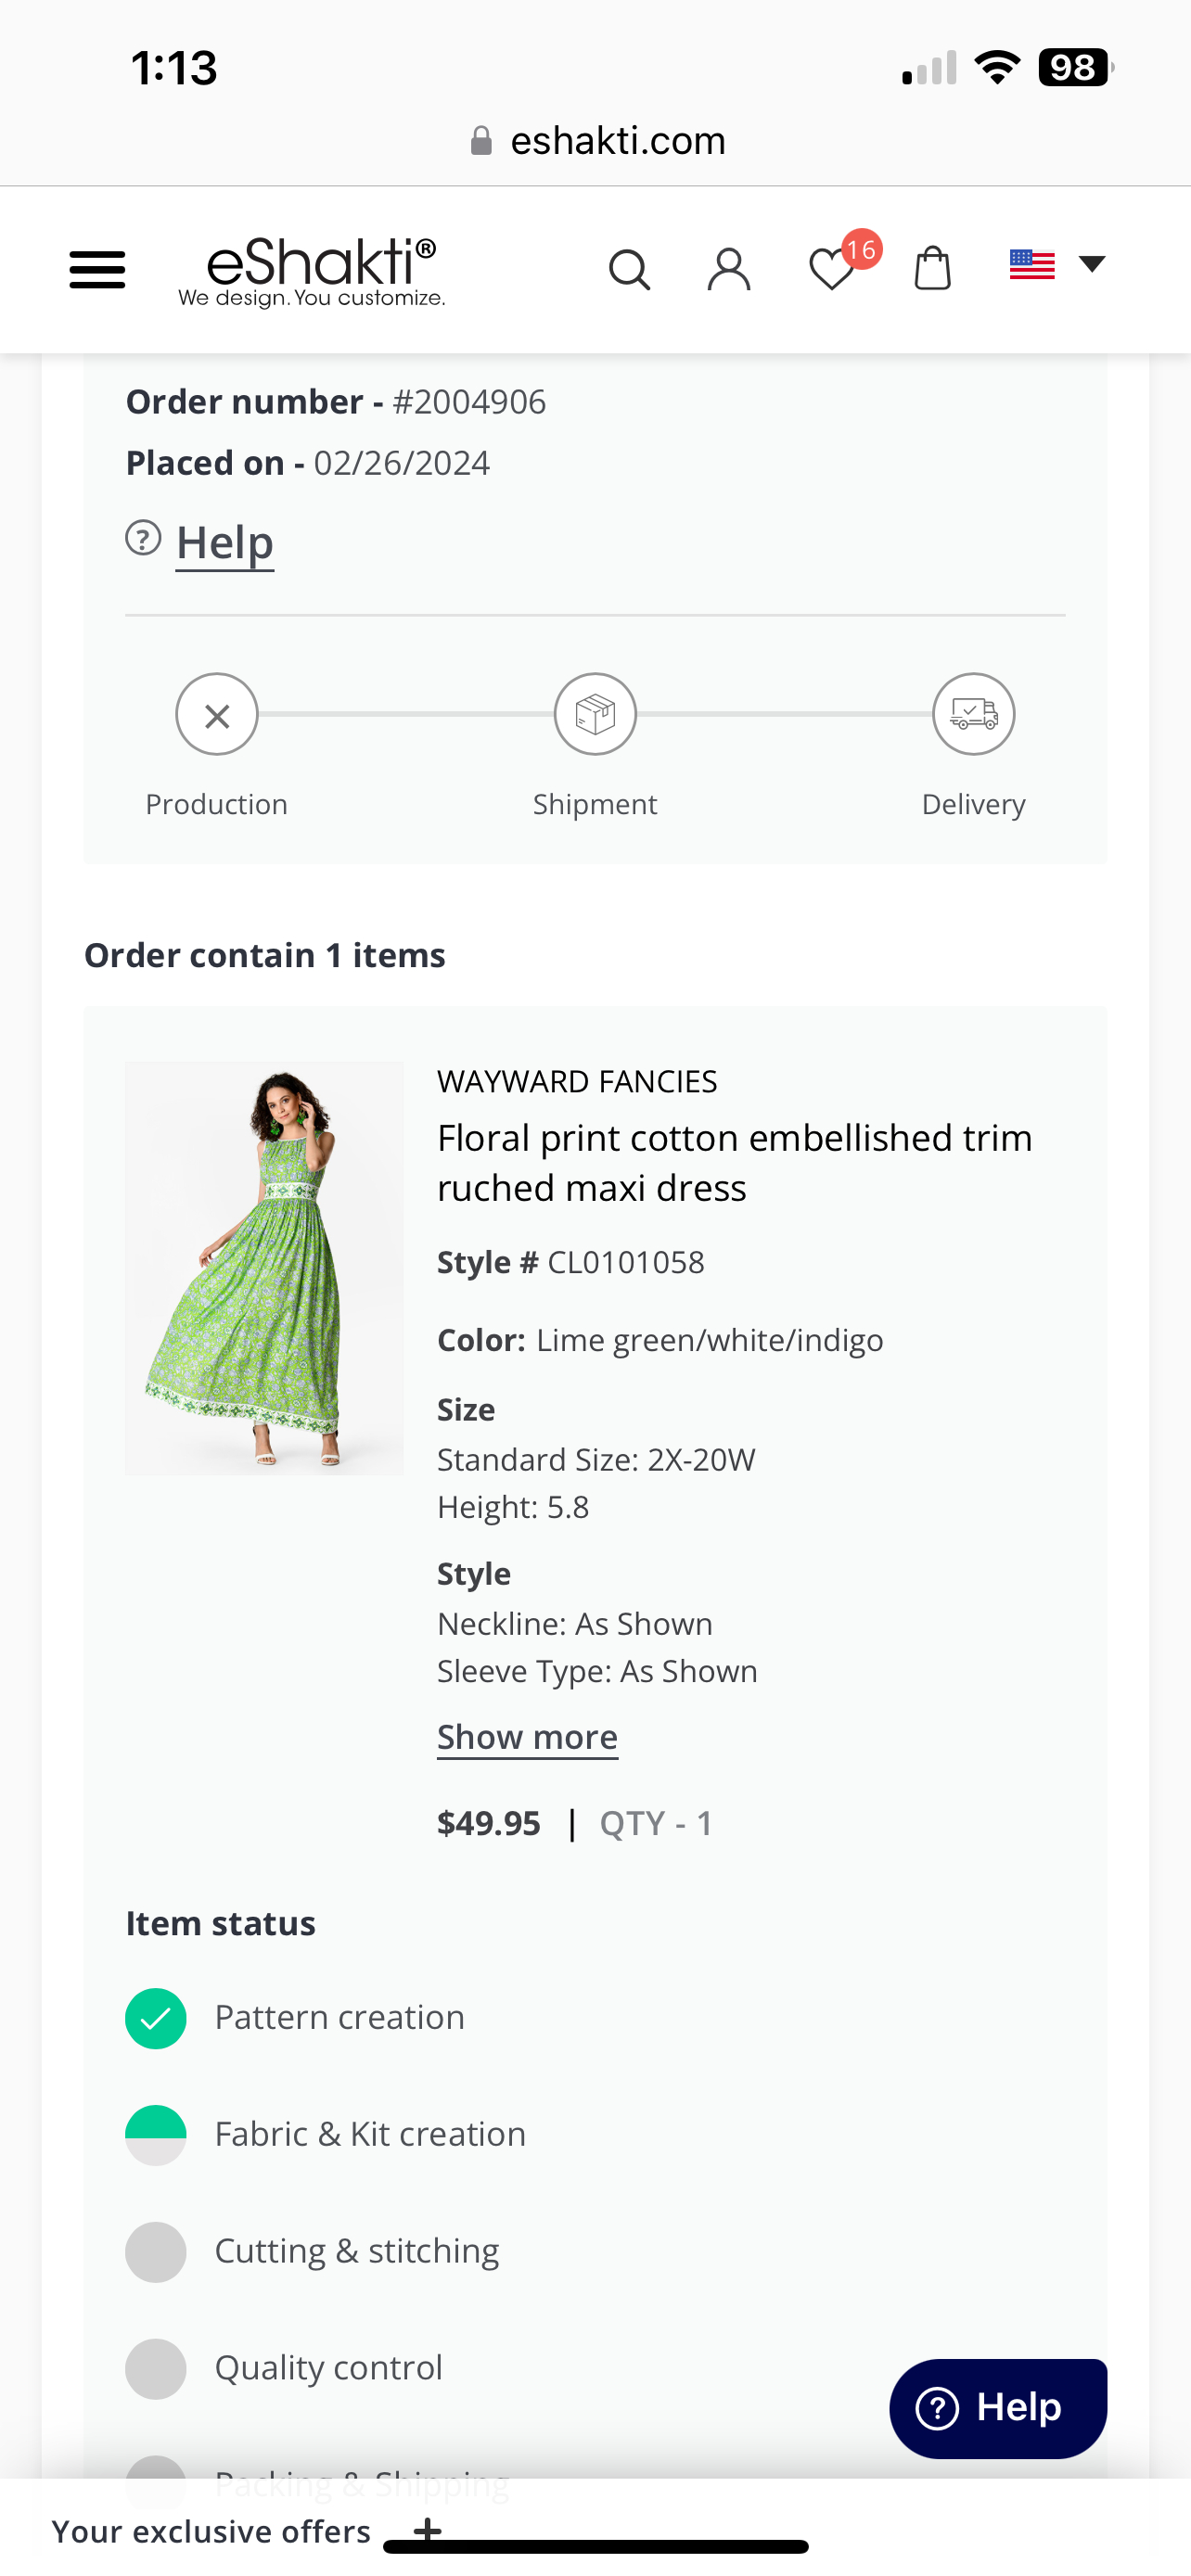This screenshot has height=2576, width=1191.
Task: Click the floating blue Help button
Action: coord(998,2408)
